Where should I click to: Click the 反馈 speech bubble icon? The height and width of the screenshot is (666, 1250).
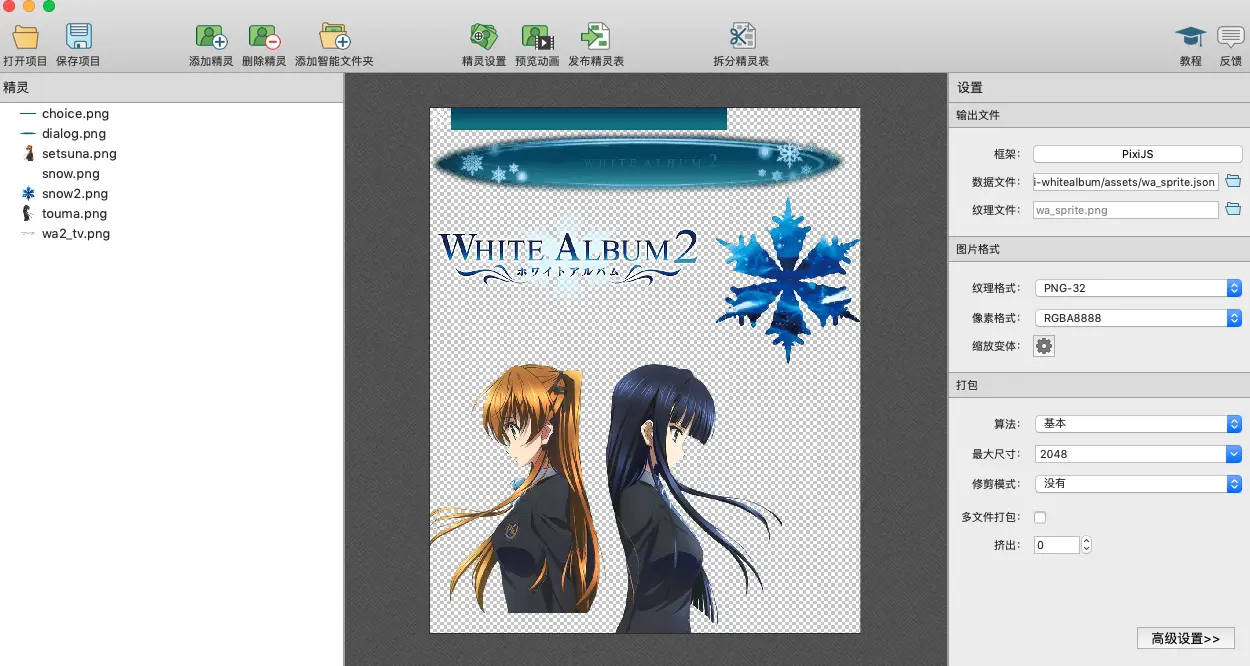coord(1231,38)
